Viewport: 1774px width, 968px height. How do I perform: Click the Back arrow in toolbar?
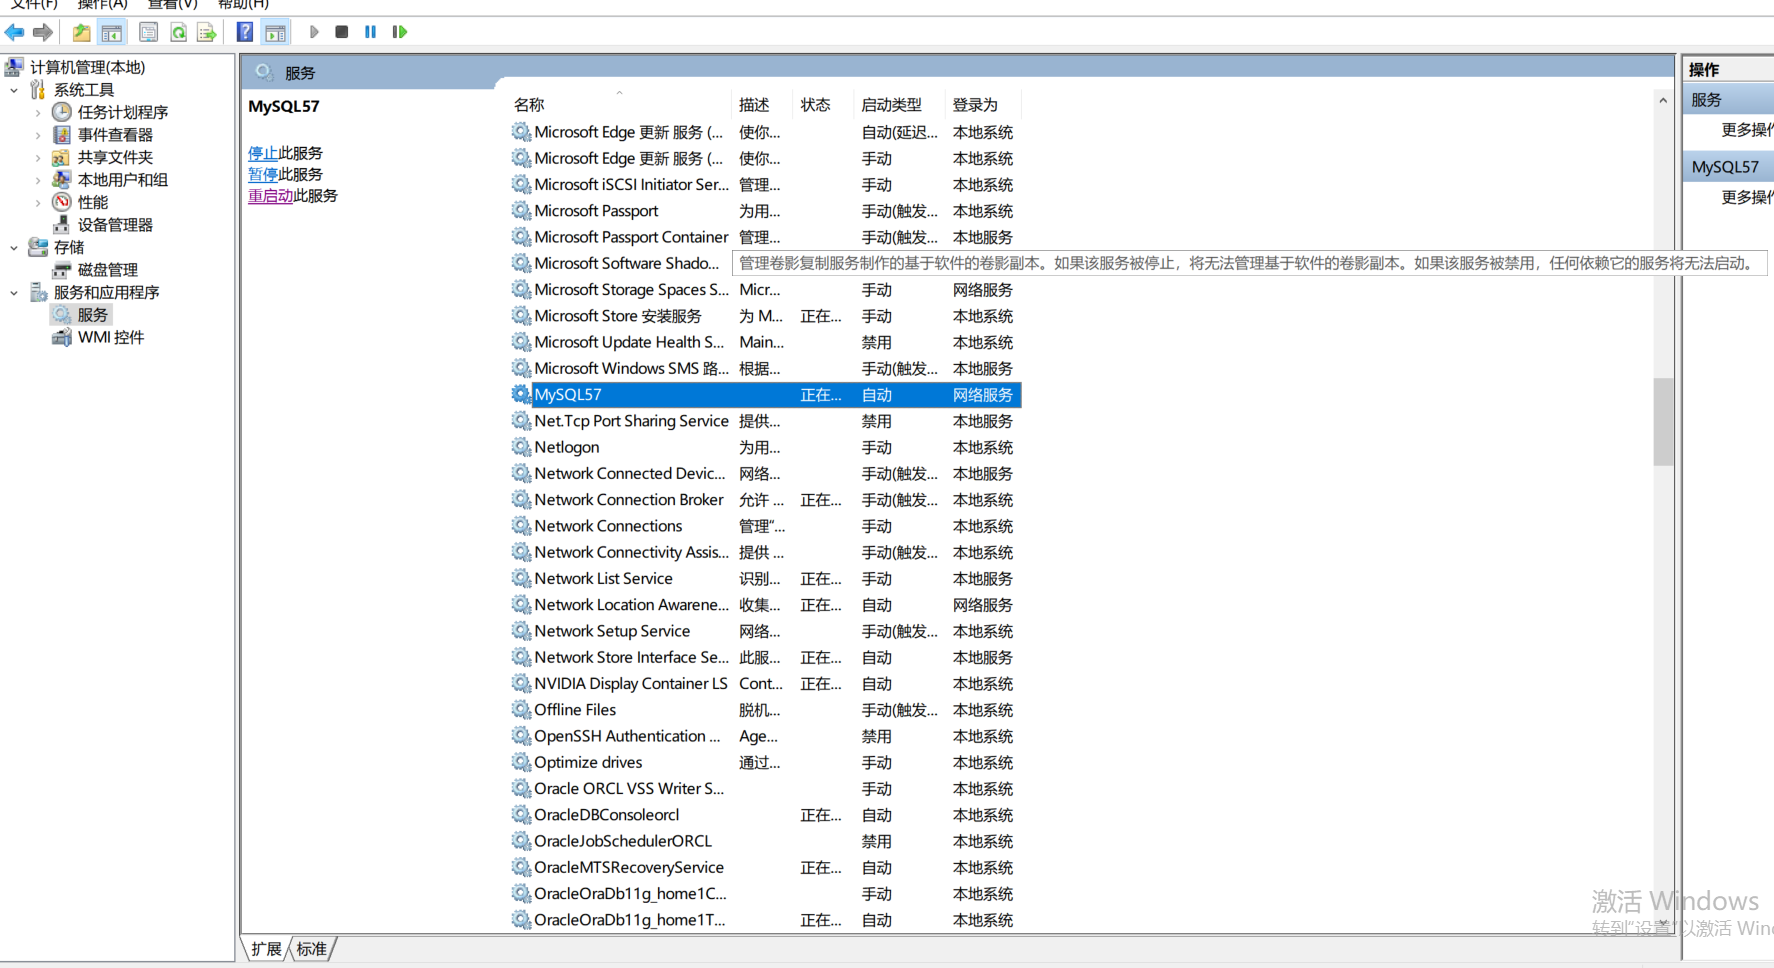pos(15,32)
